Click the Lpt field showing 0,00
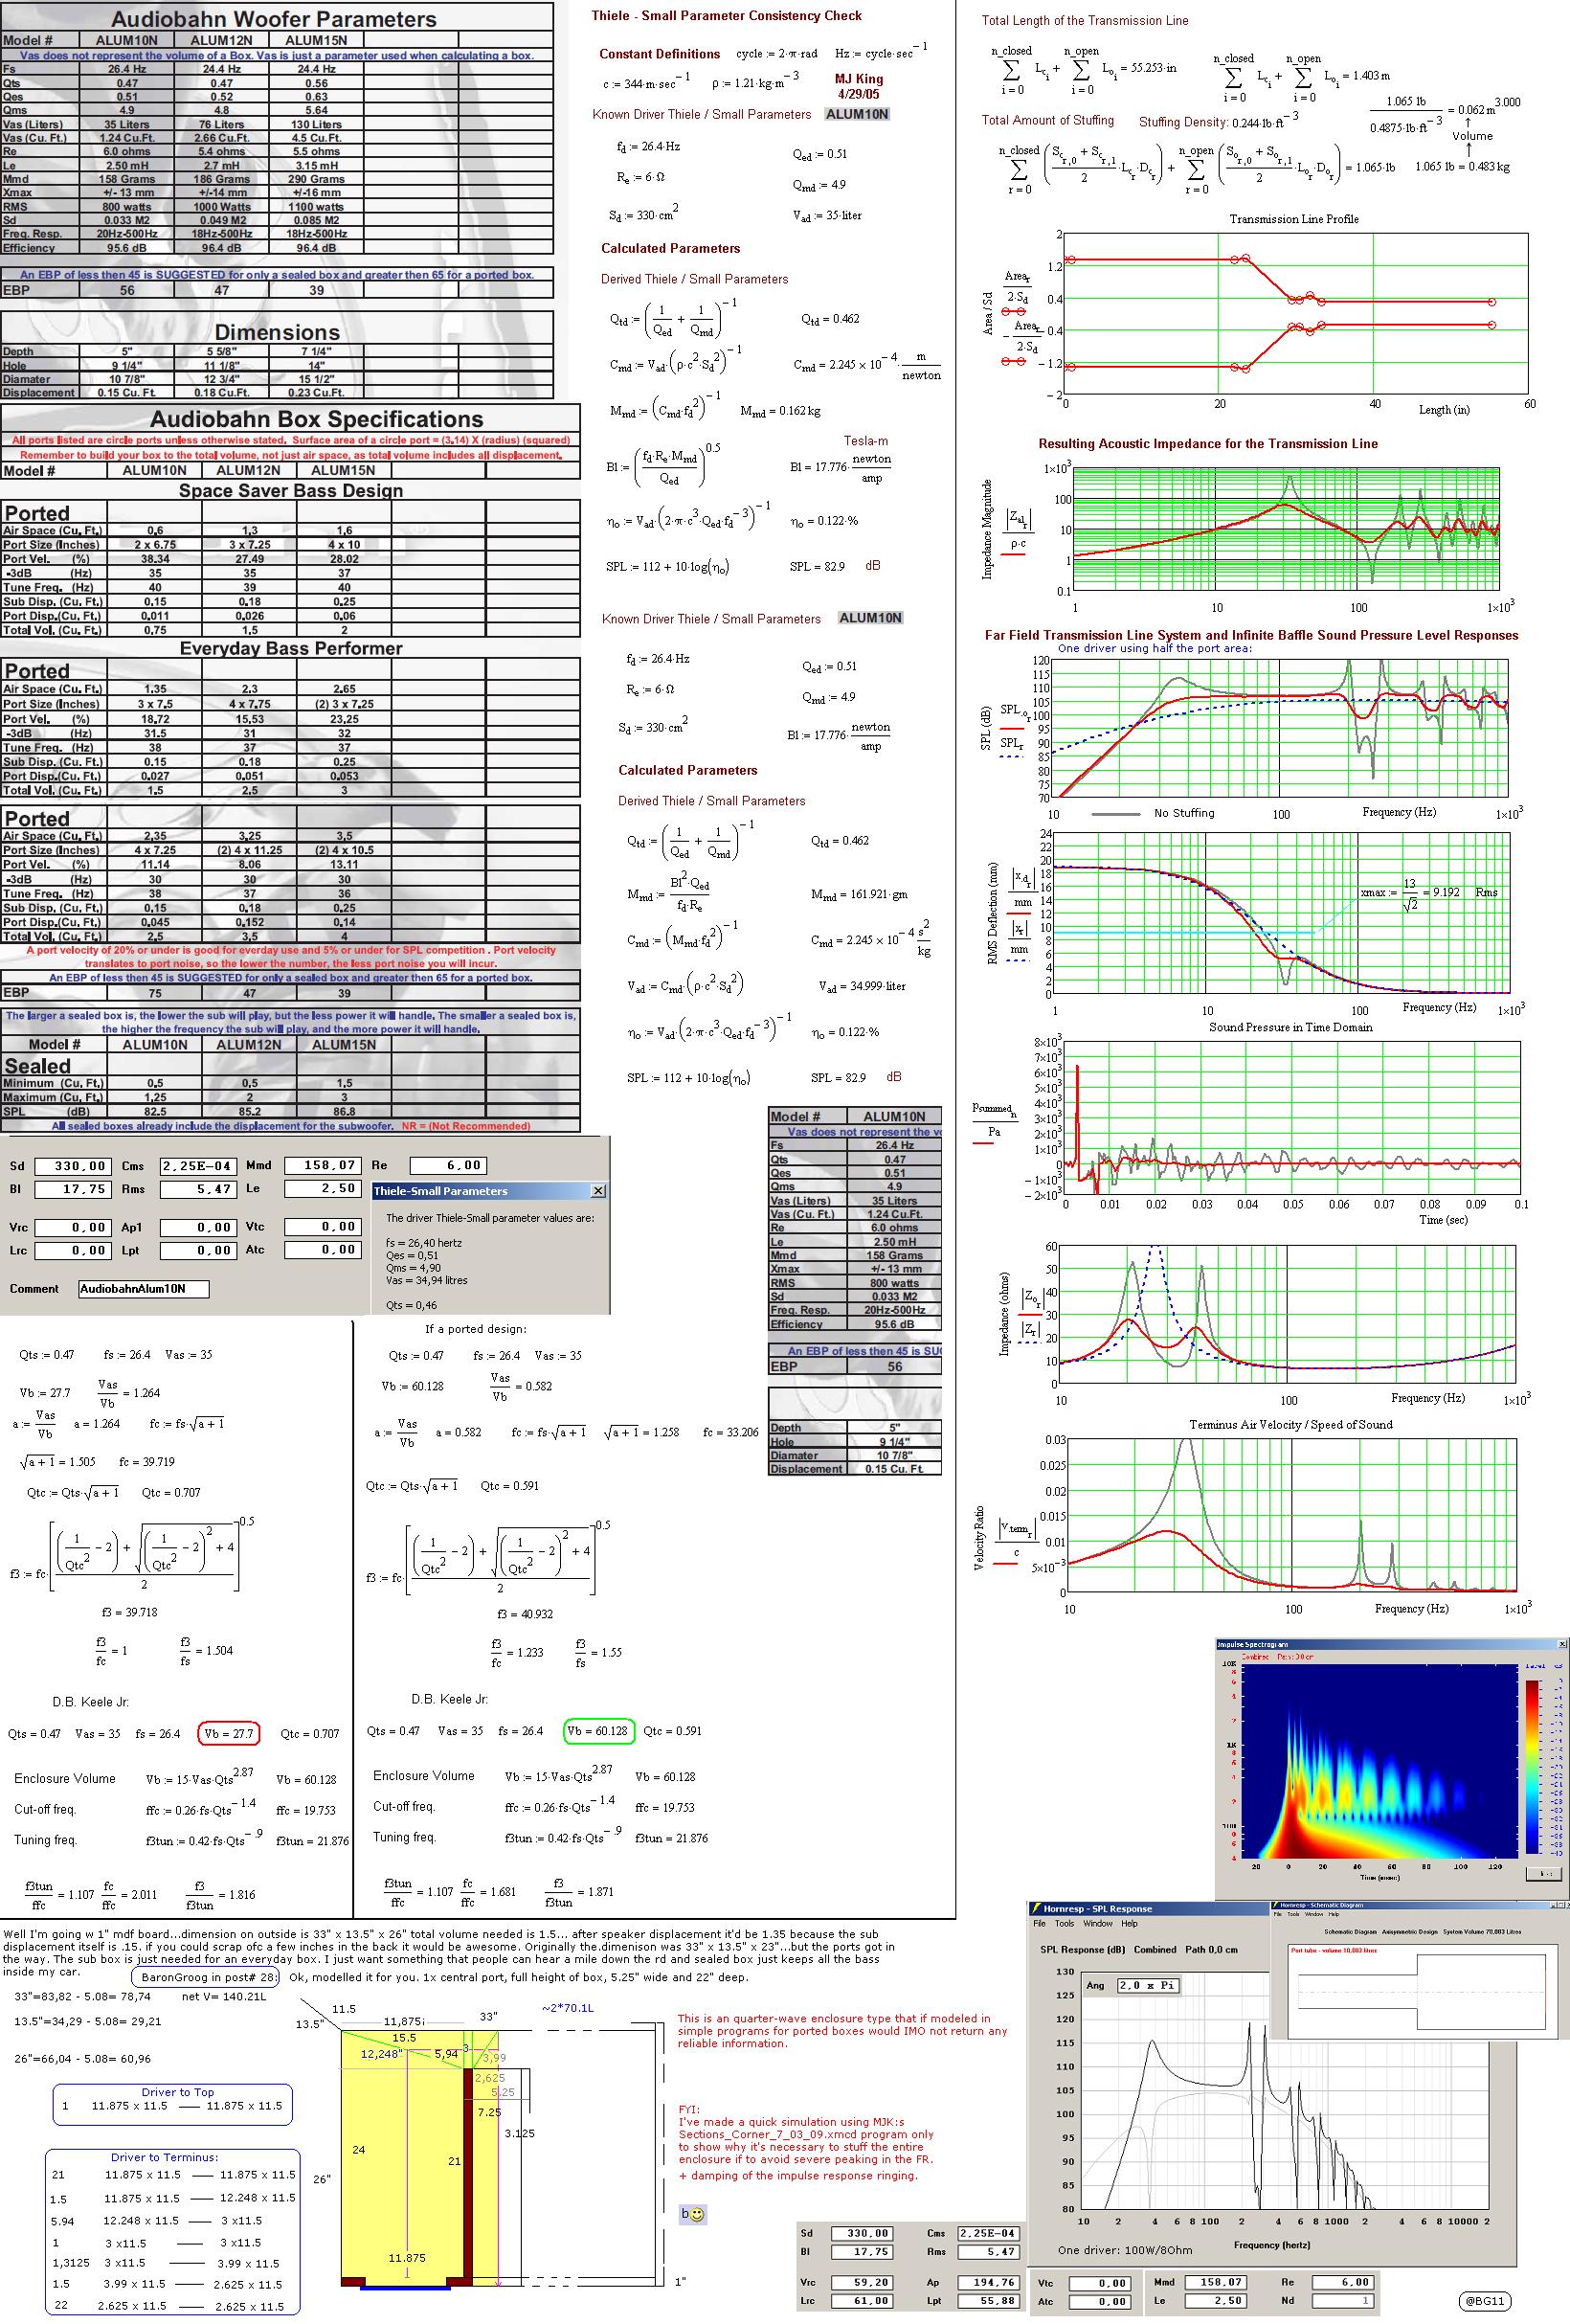Image resolution: width=1570 pixels, height=2324 pixels. coord(198,1250)
